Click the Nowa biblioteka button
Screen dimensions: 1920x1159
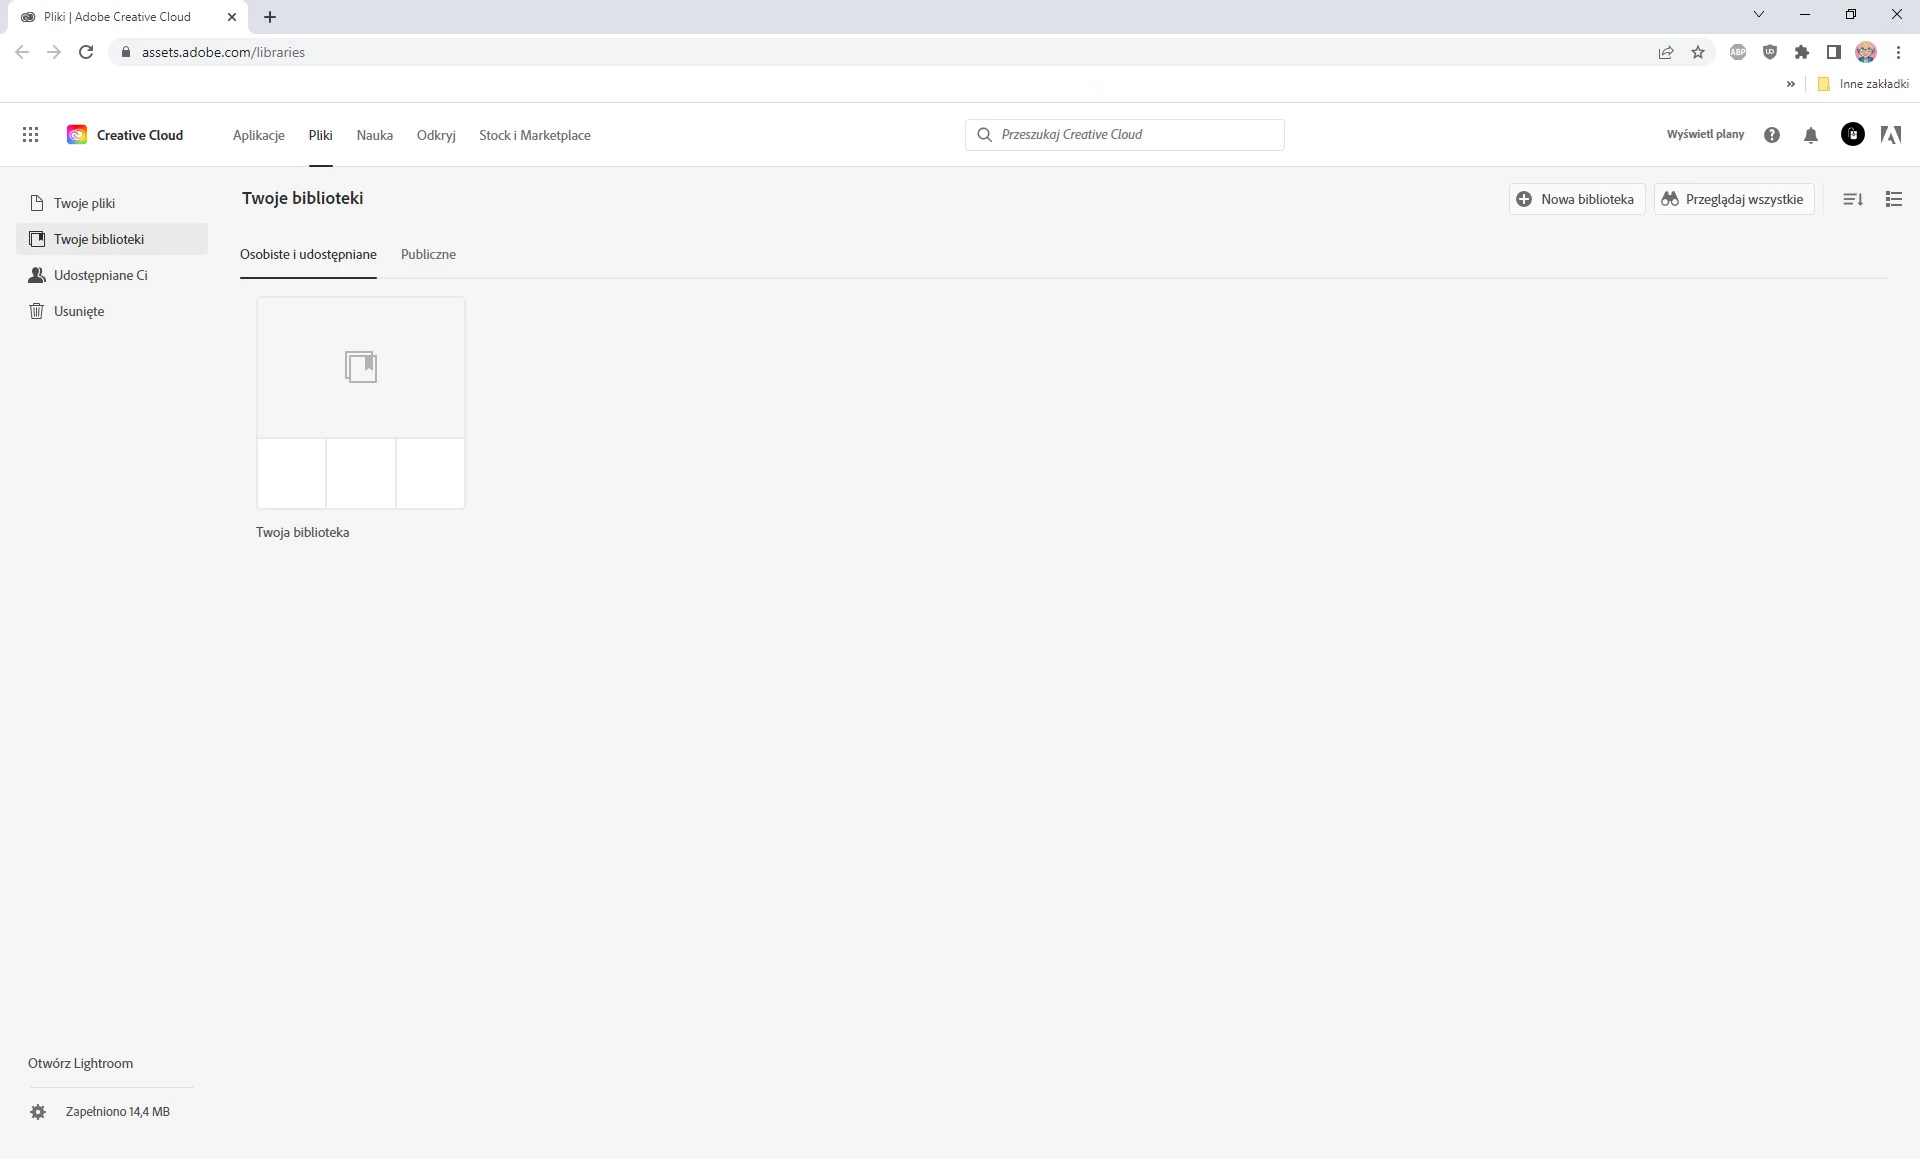pos(1576,199)
